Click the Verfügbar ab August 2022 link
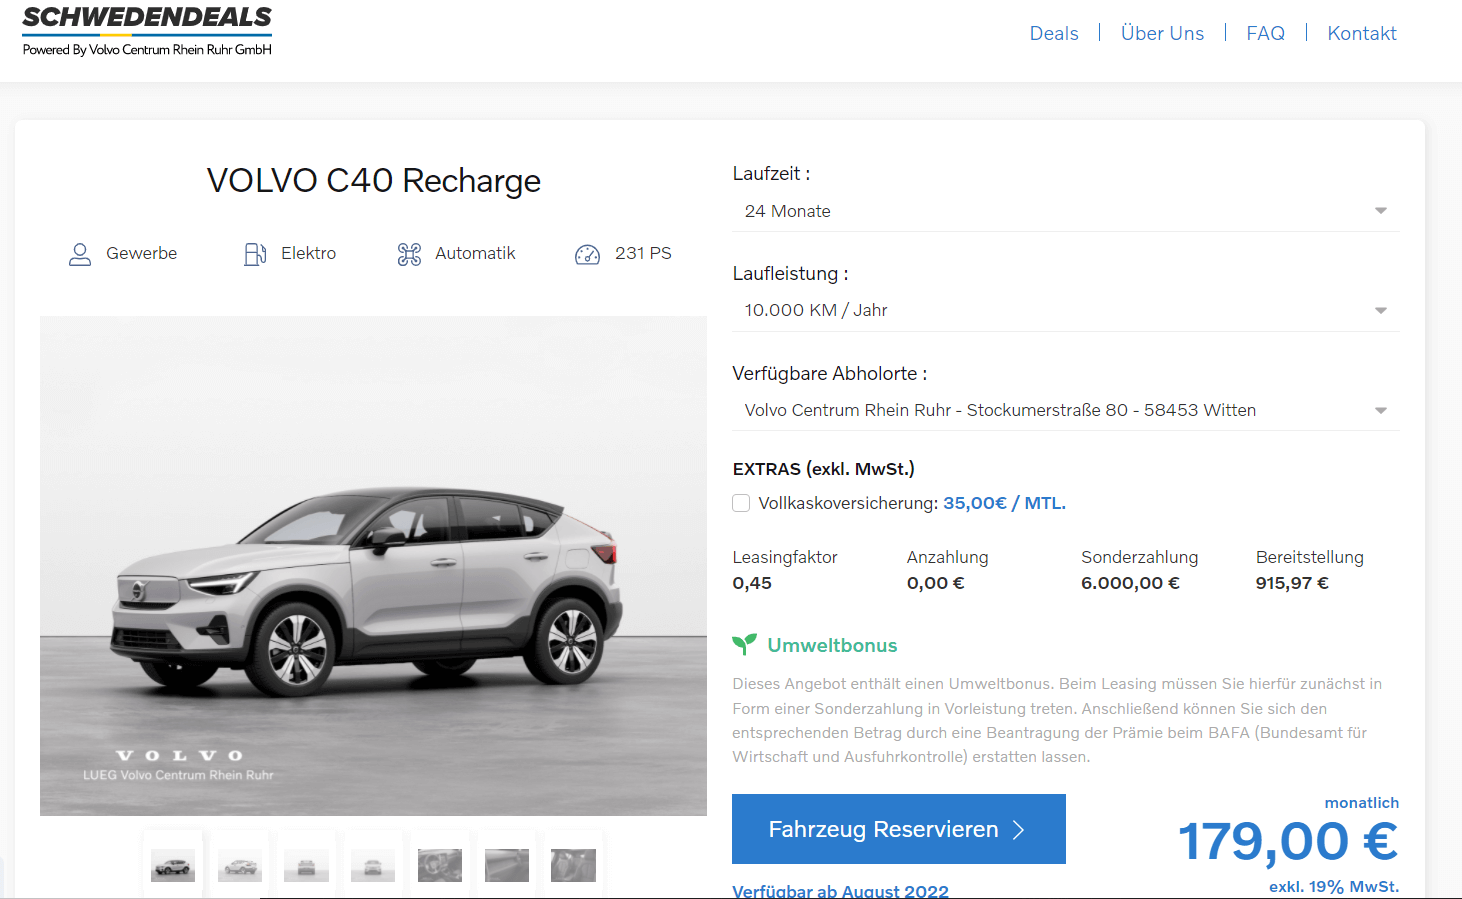Image resolution: width=1462 pixels, height=899 pixels. point(840,891)
